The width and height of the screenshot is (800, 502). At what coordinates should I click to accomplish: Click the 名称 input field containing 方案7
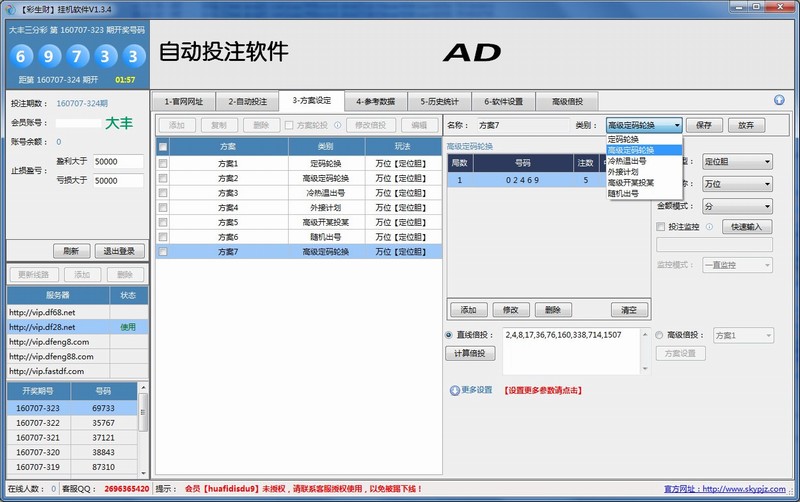[520, 126]
